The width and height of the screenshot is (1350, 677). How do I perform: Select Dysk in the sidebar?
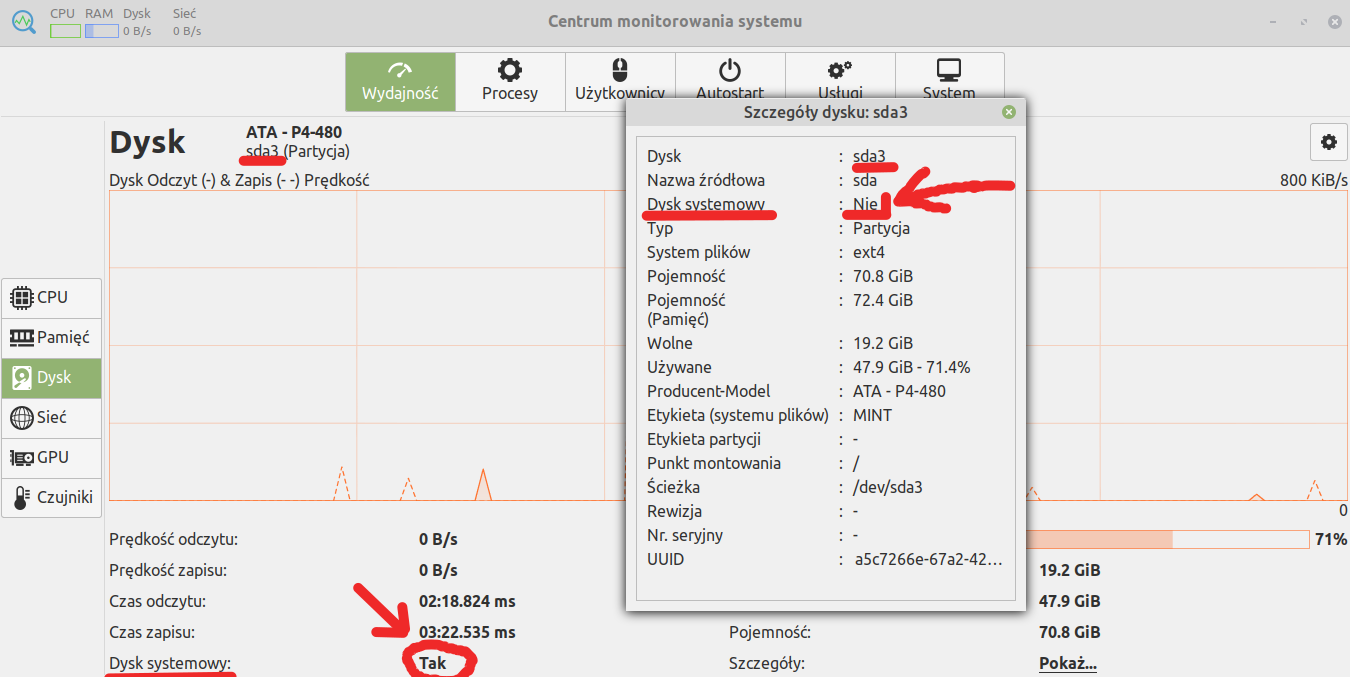coord(52,378)
